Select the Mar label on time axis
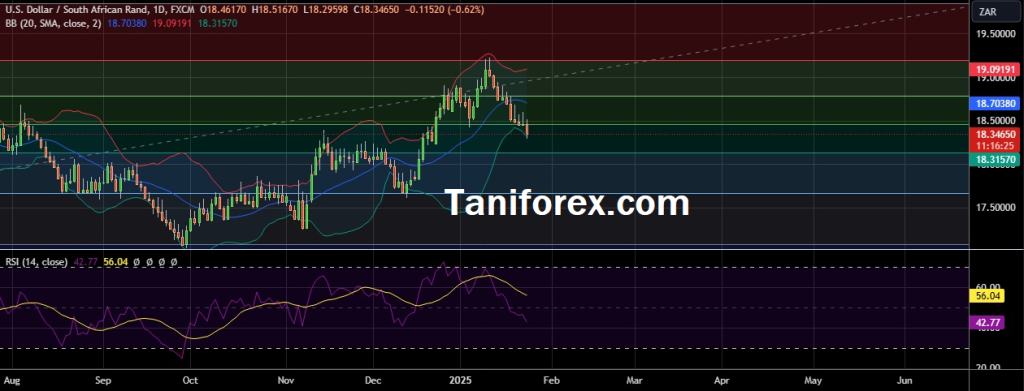Viewport: 1024px width, 391px height. point(634,379)
